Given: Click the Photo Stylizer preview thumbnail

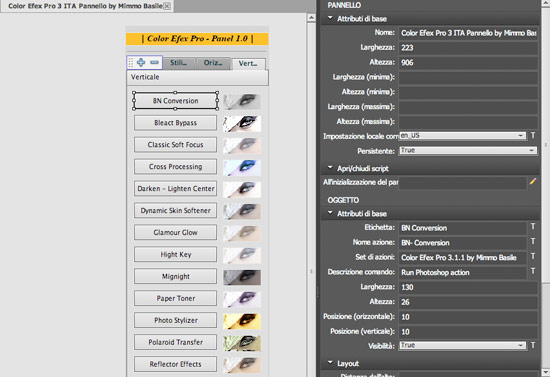Looking at the screenshot, I should pyautogui.click(x=242, y=321).
